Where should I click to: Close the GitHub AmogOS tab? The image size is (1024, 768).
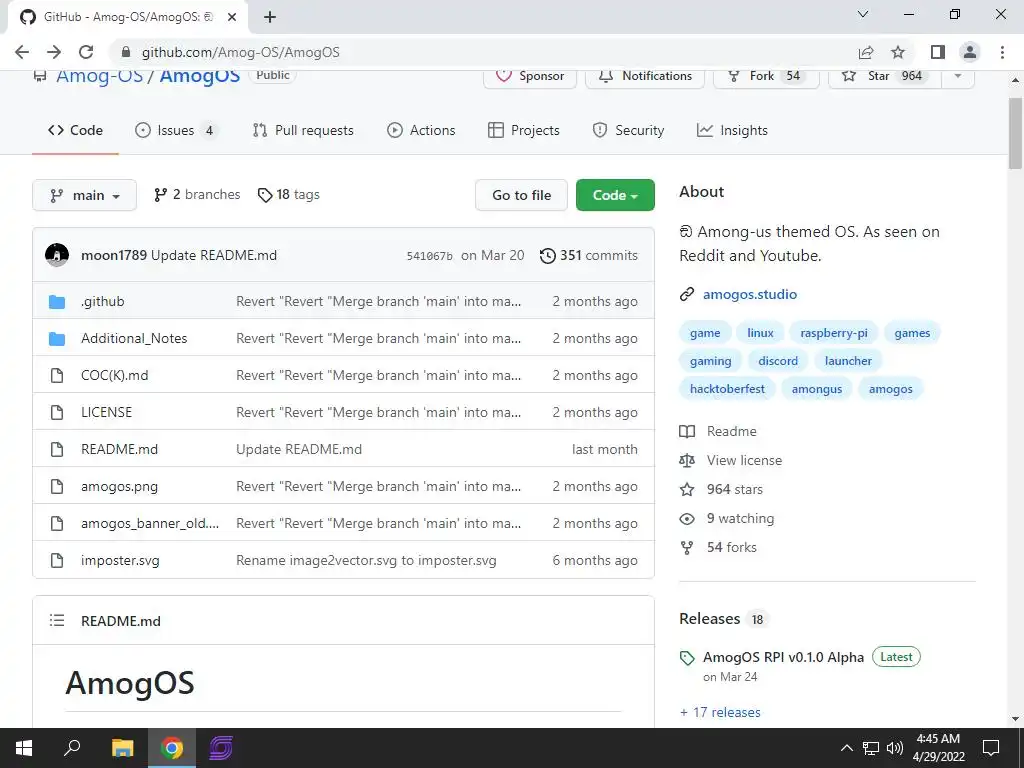[232, 17]
